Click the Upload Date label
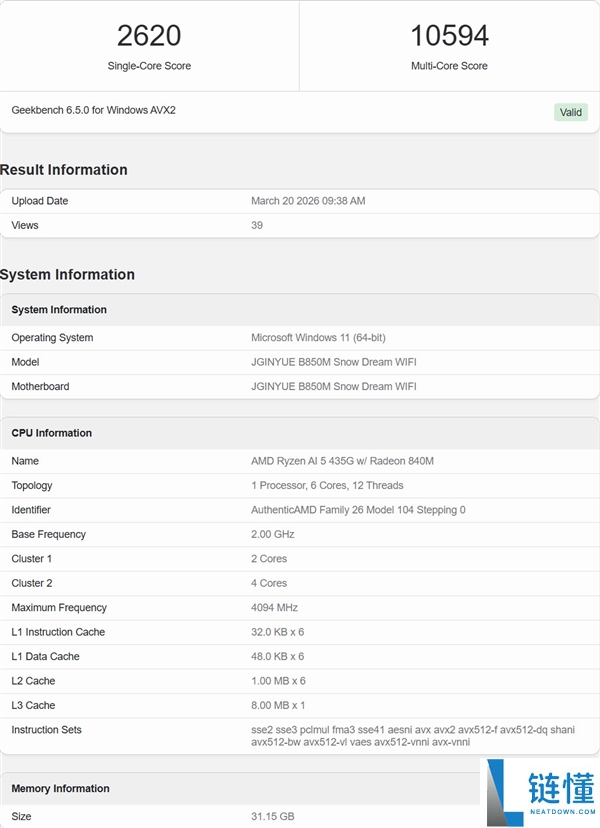 (40, 201)
